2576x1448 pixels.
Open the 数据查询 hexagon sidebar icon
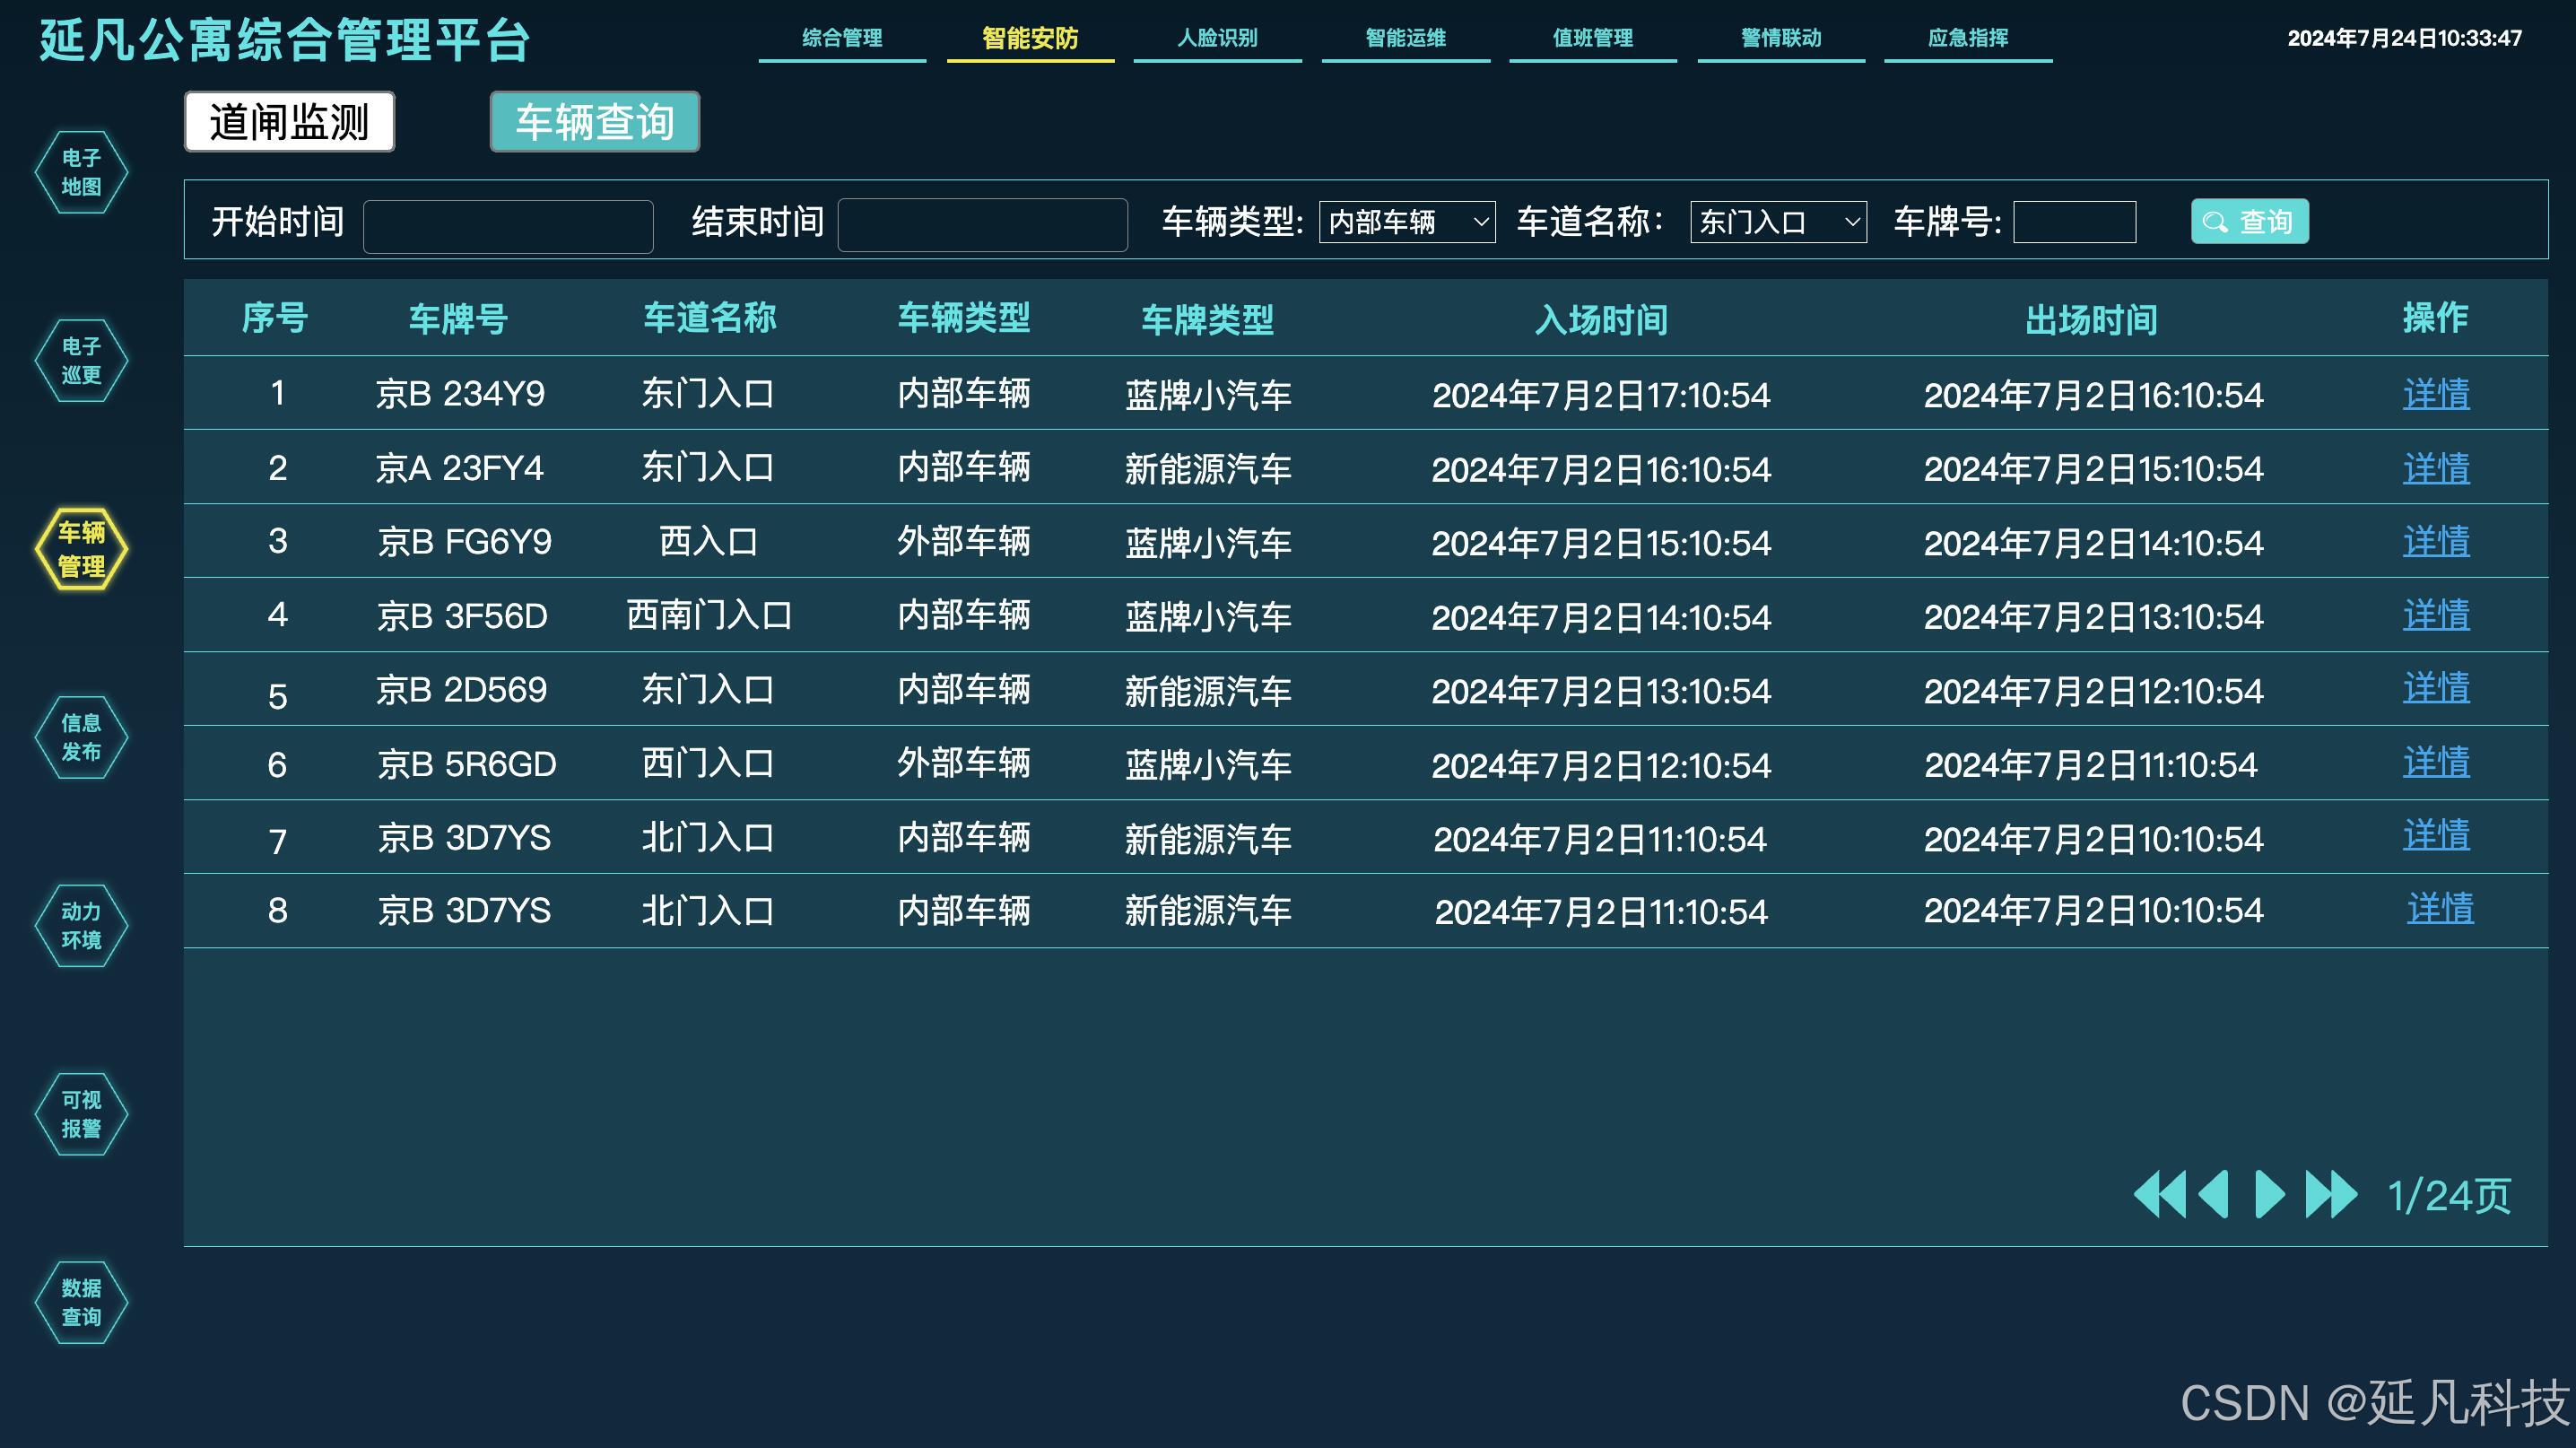pos(81,1303)
